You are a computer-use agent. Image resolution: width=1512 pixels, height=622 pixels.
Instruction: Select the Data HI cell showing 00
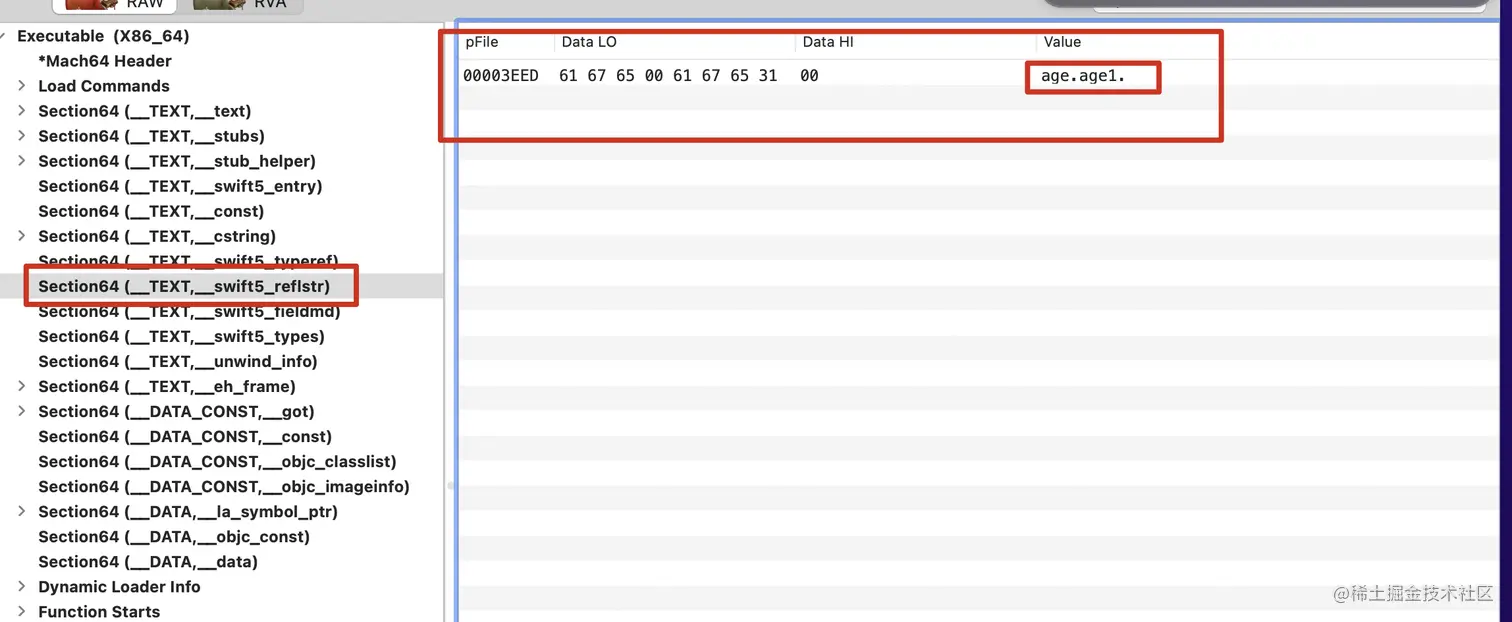809,75
